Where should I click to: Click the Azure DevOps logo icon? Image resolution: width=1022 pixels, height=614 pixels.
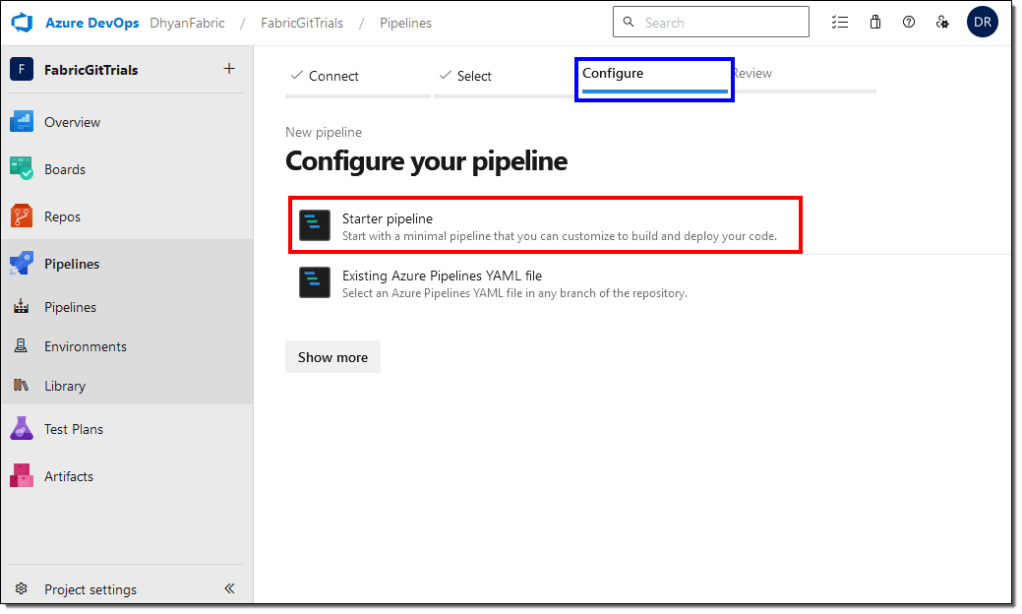[22, 22]
